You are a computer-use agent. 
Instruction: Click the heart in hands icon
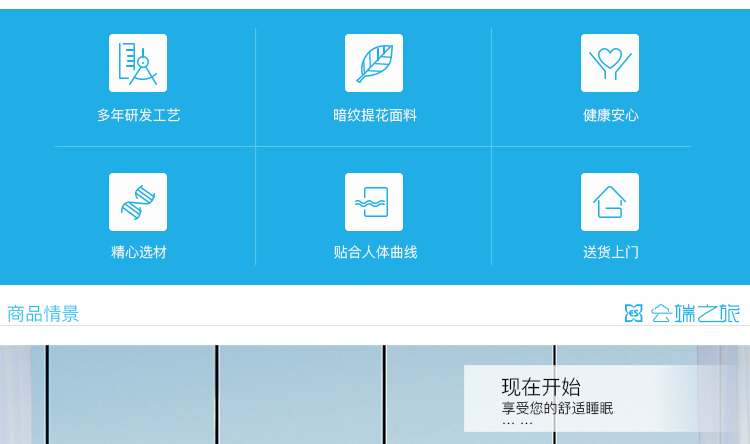(610, 63)
